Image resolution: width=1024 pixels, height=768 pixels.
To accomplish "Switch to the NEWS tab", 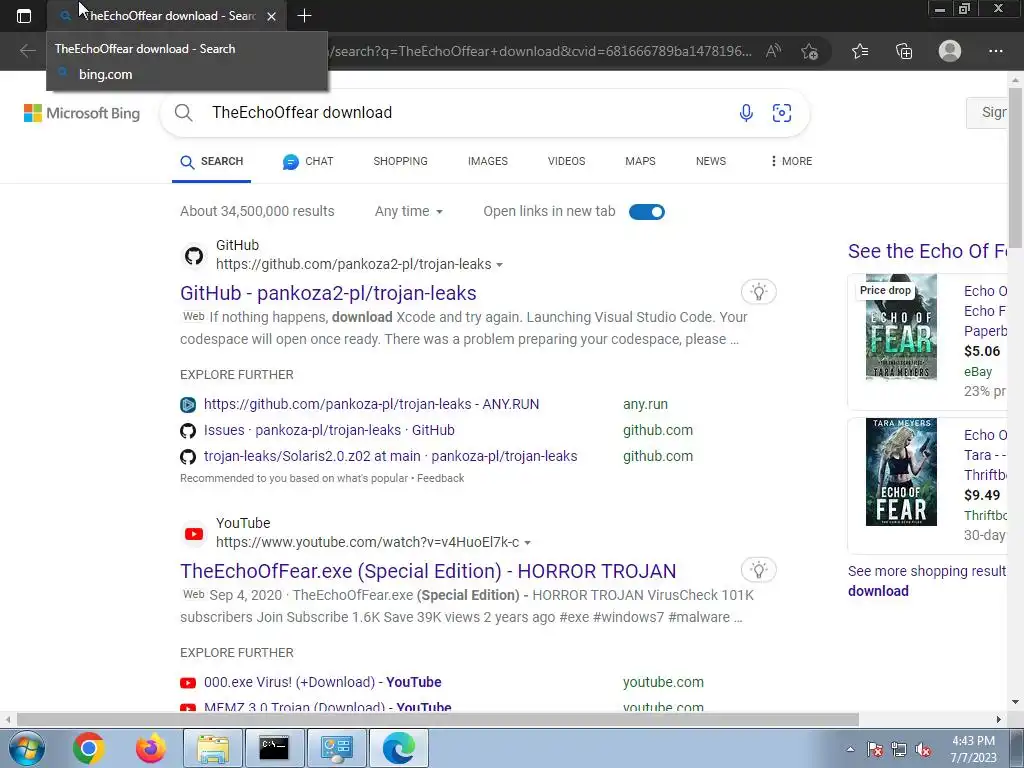I will pyautogui.click(x=711, y=161).
